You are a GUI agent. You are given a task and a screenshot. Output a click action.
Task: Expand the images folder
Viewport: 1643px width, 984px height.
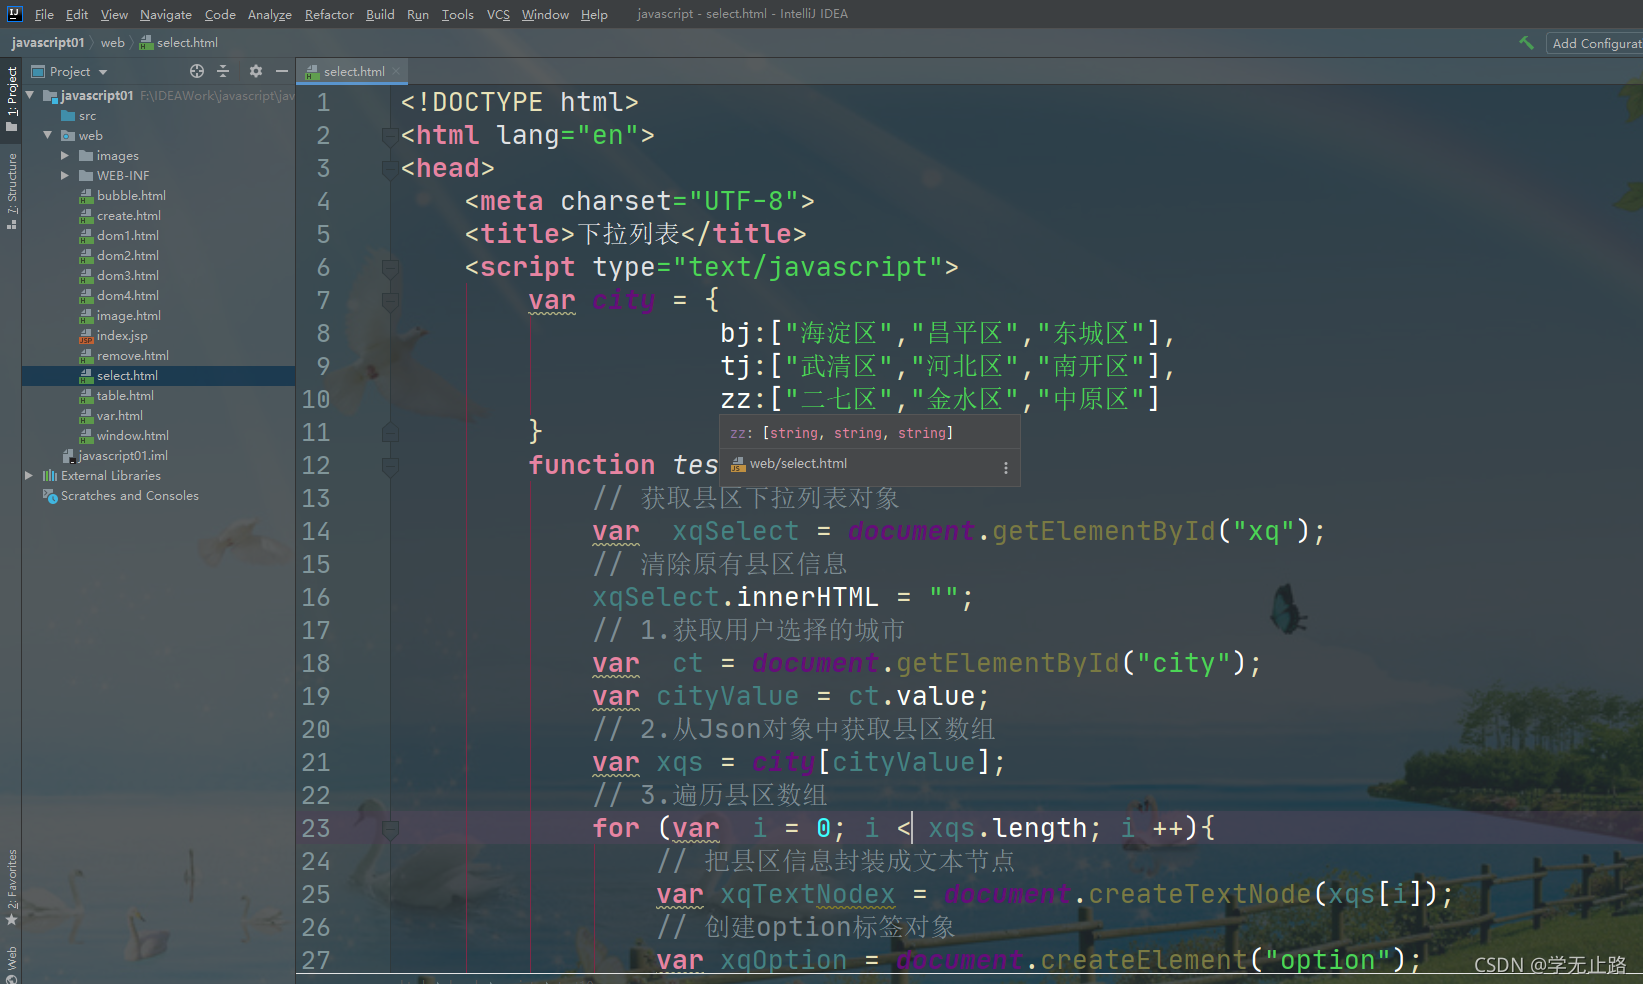click(x=65, y=155)
